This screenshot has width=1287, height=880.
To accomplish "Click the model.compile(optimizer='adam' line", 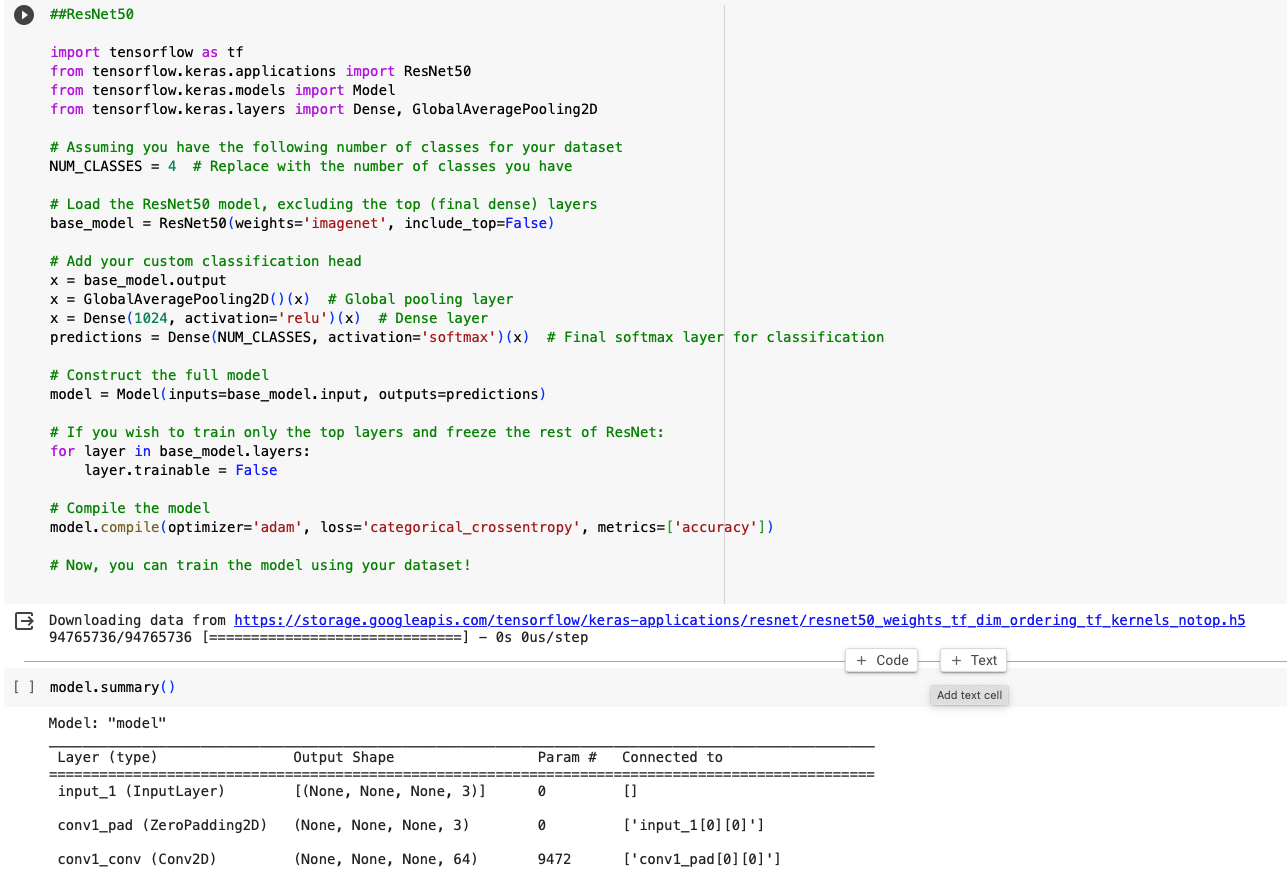I will click(412, 527).
